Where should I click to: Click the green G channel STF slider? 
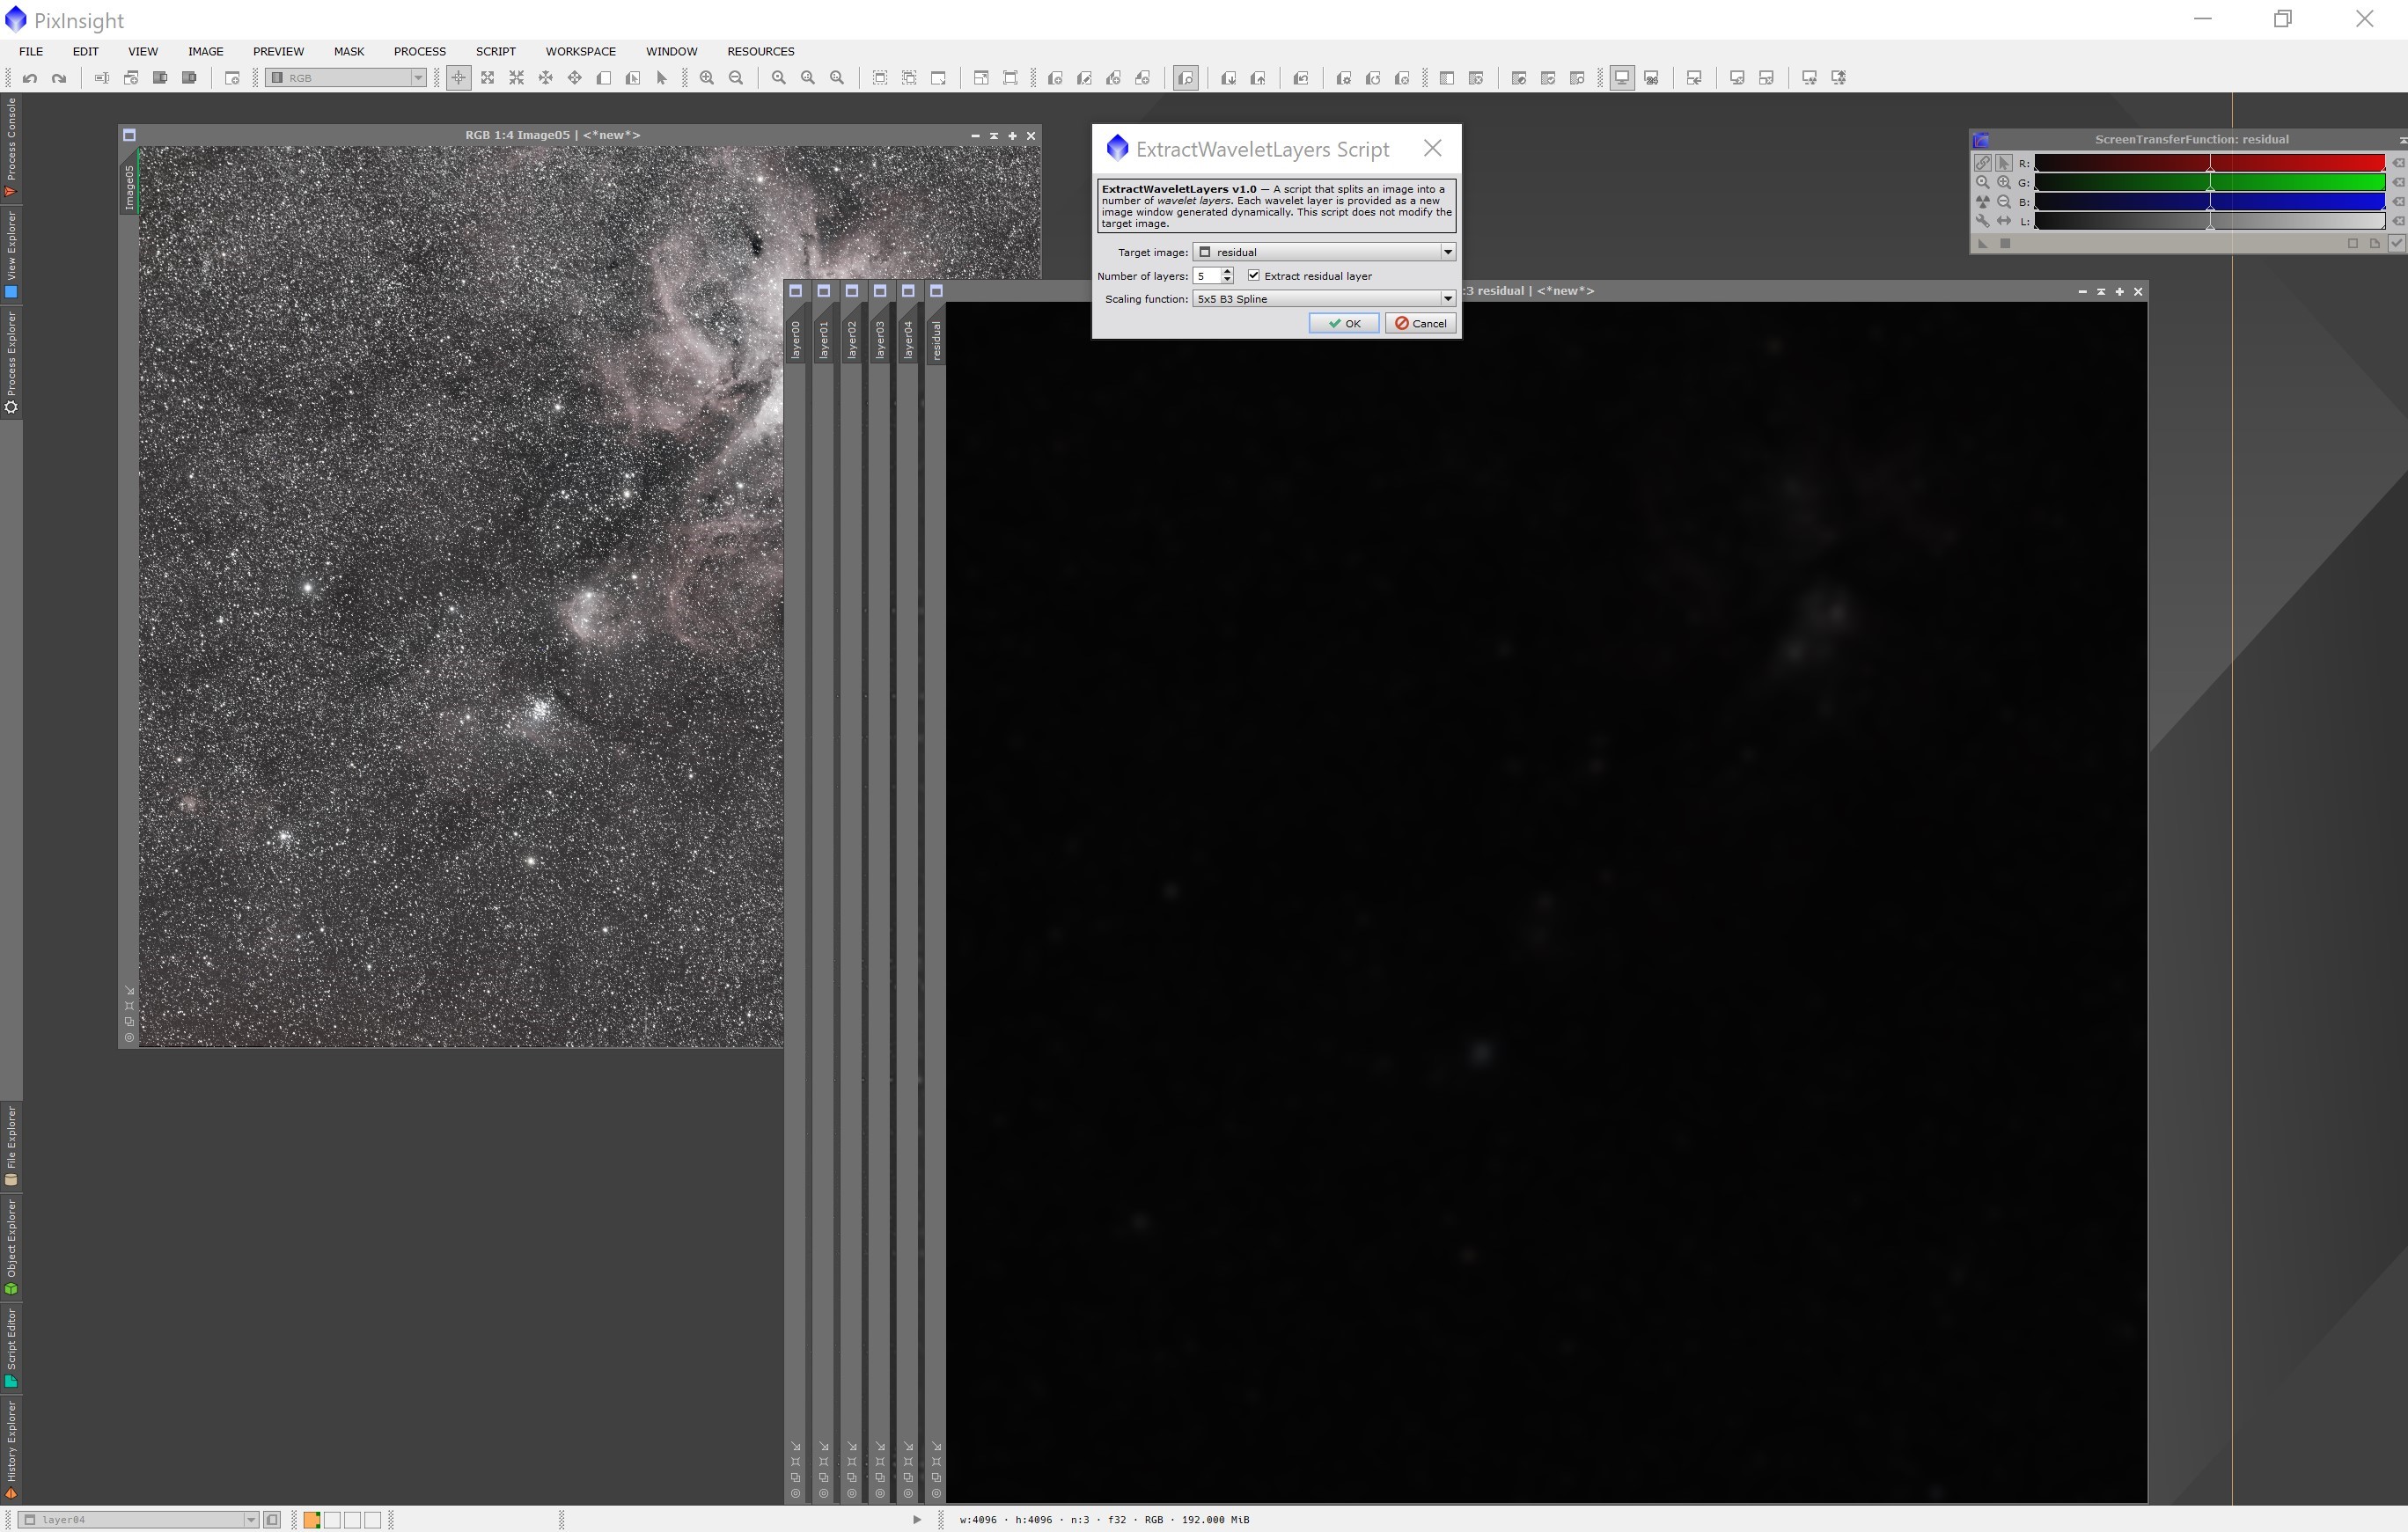point(2210,183)
